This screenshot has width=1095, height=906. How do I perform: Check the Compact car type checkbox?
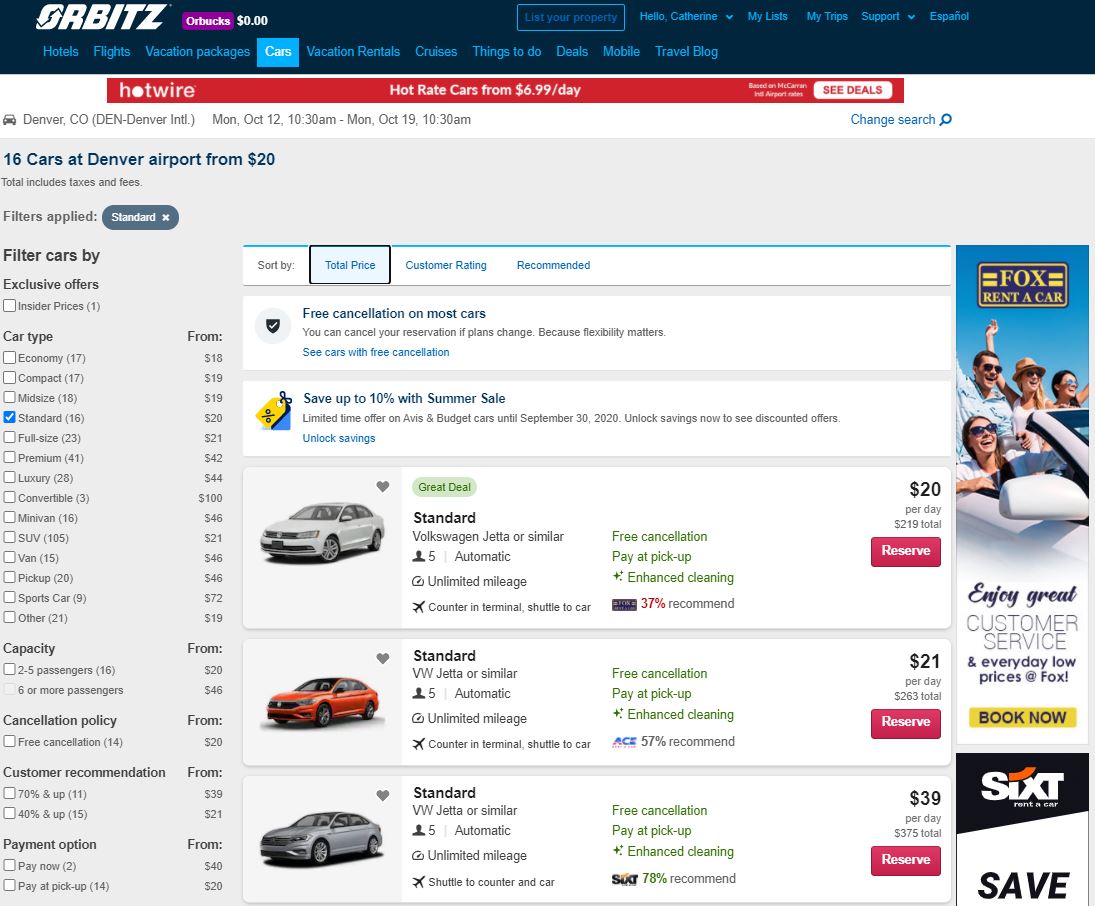[x=10, y=377]
